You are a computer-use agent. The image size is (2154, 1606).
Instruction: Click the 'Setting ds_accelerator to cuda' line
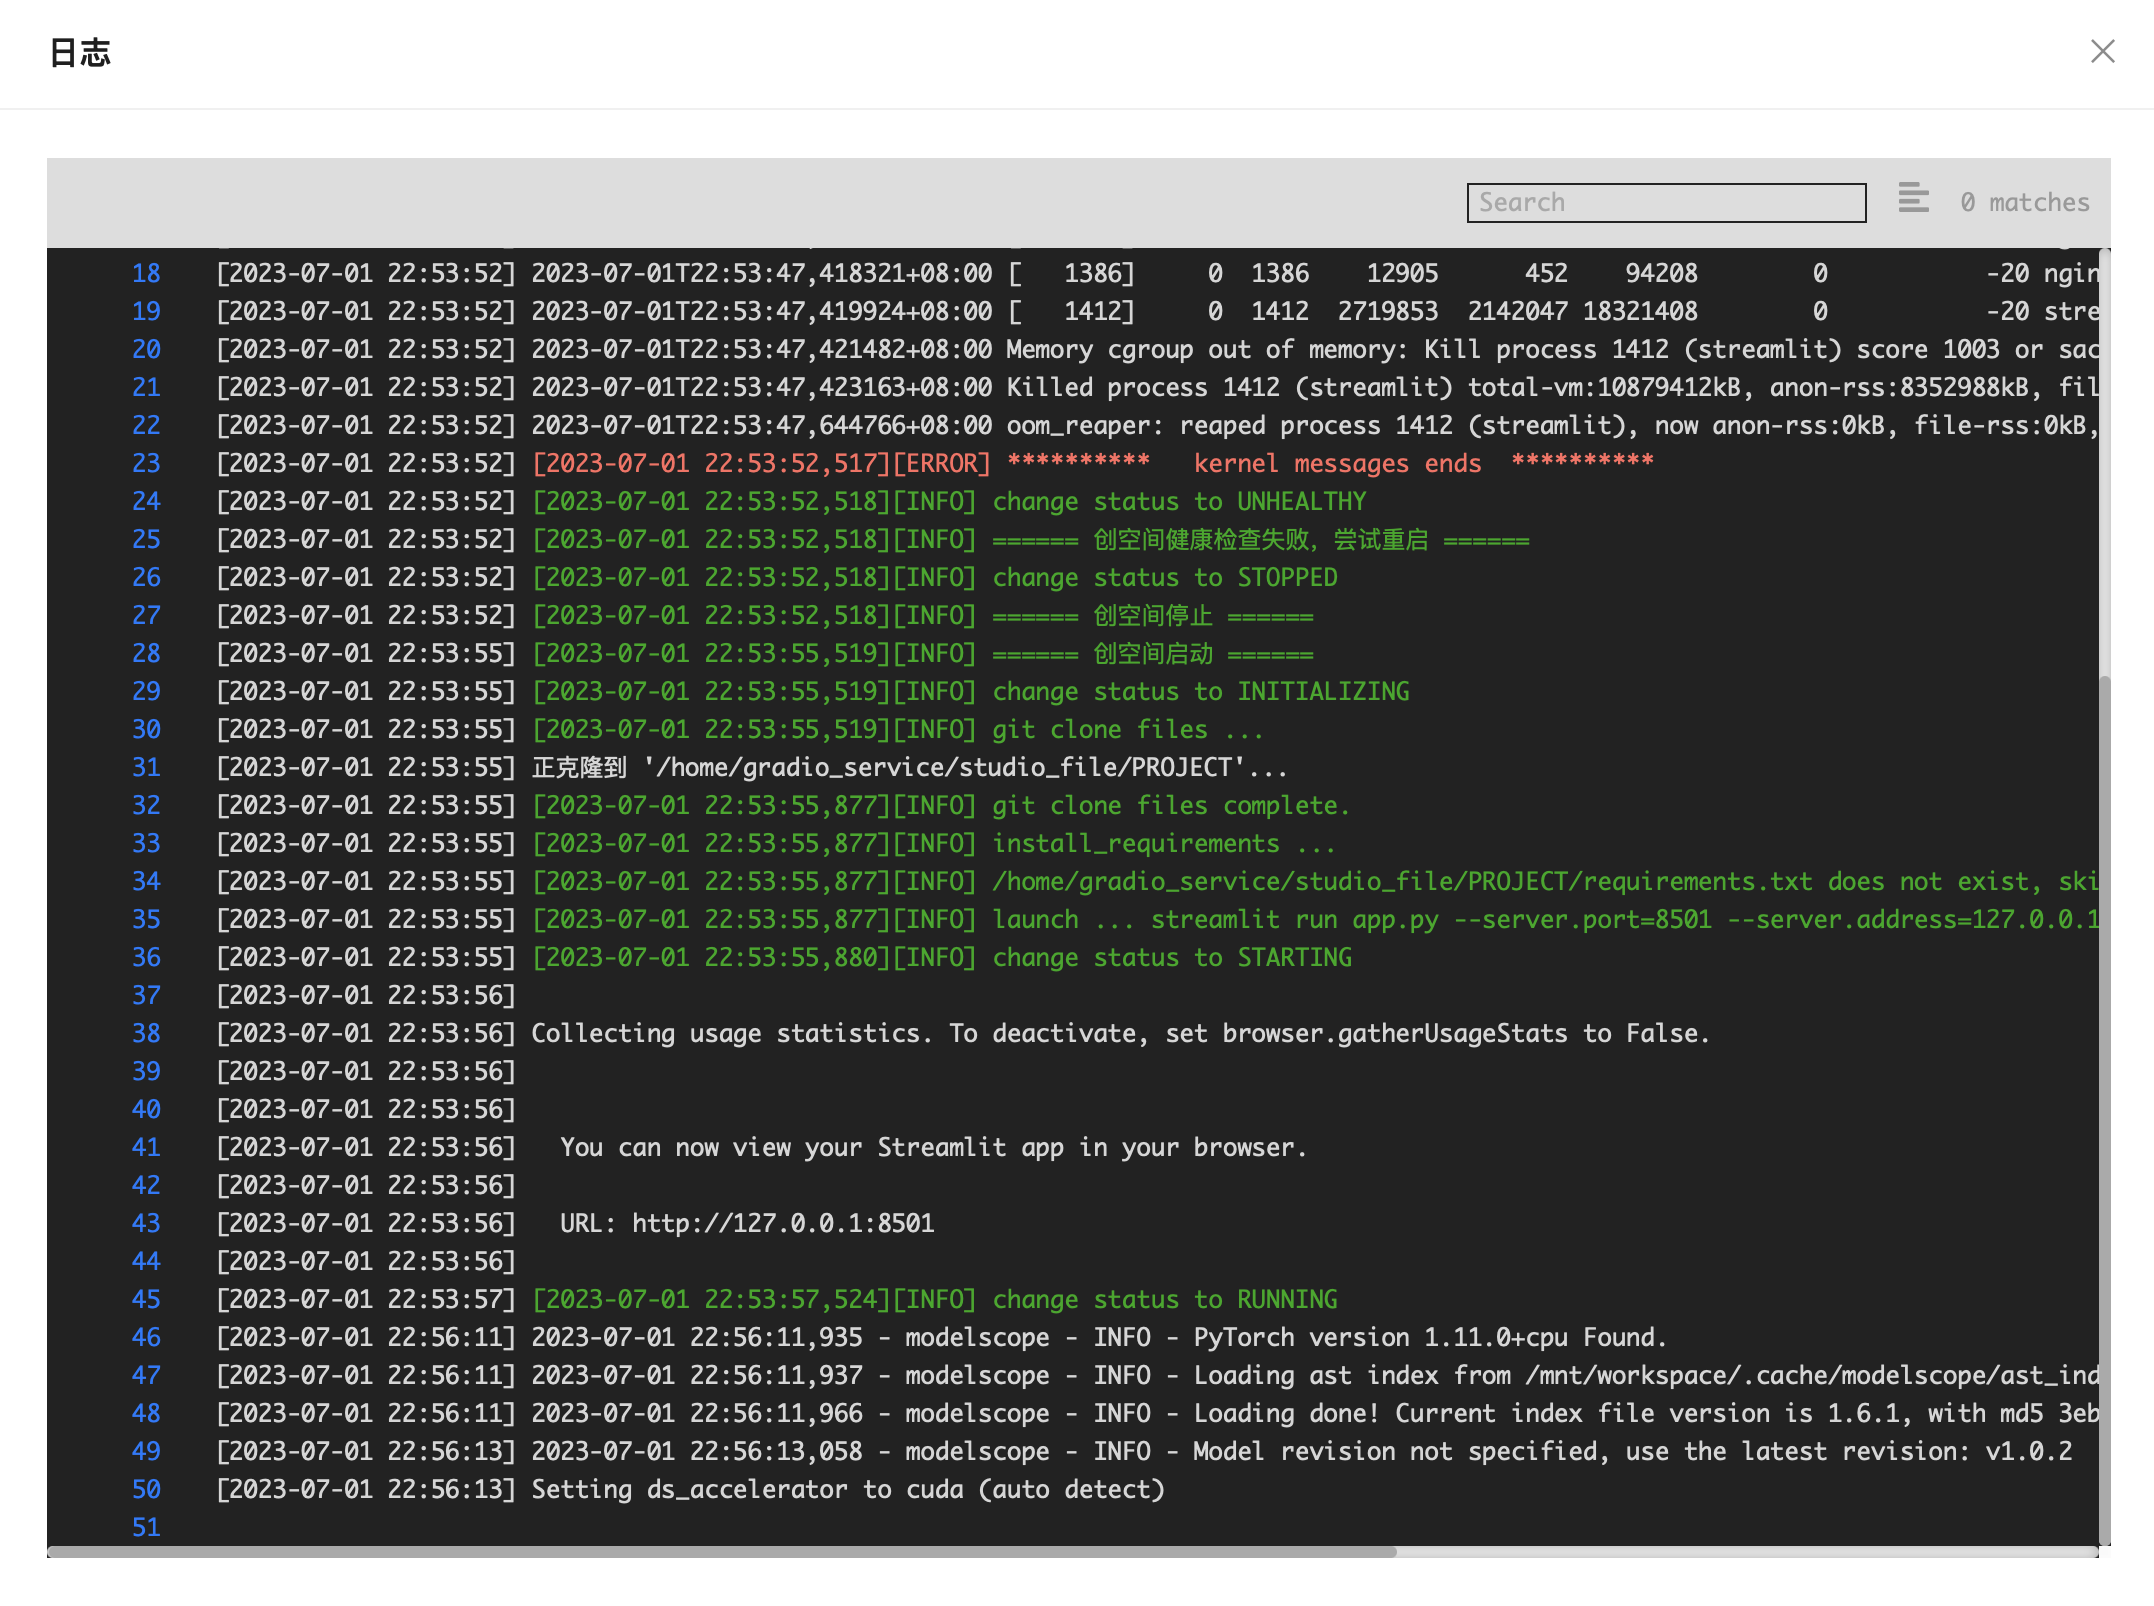click(847, 1490)
